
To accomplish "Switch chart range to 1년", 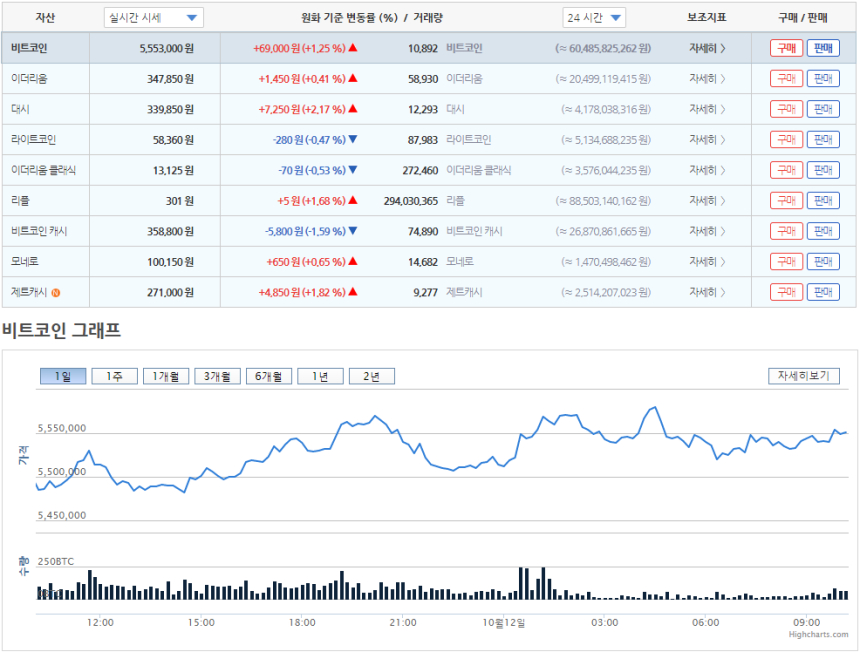I will [320, 376].
